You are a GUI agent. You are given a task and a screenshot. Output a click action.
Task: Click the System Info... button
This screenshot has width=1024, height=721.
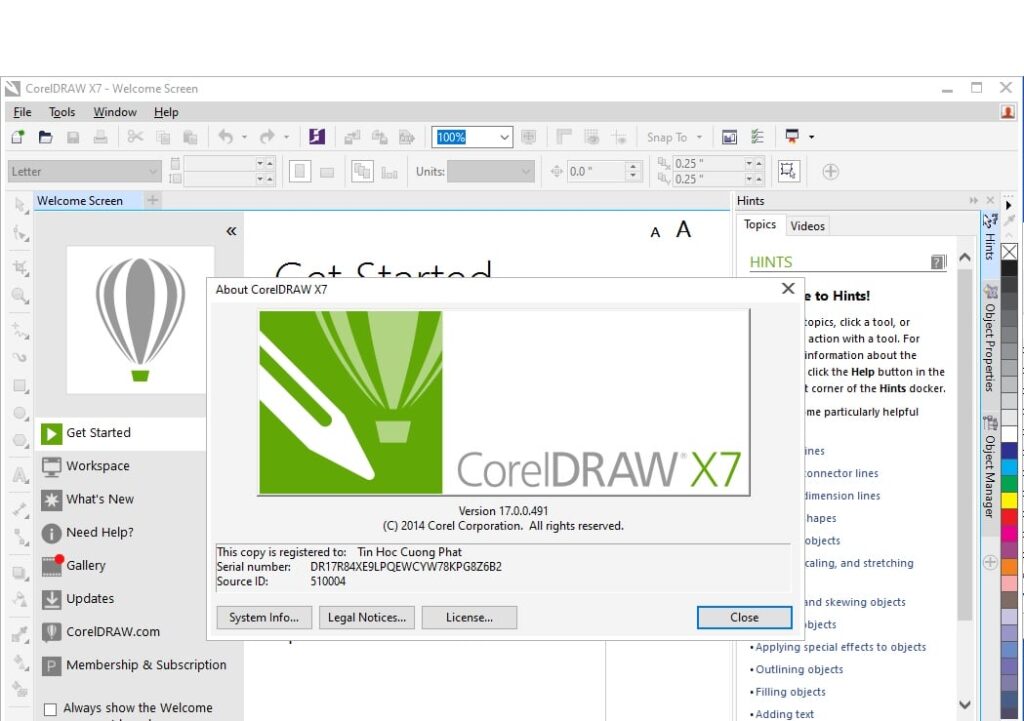[264, 618]
